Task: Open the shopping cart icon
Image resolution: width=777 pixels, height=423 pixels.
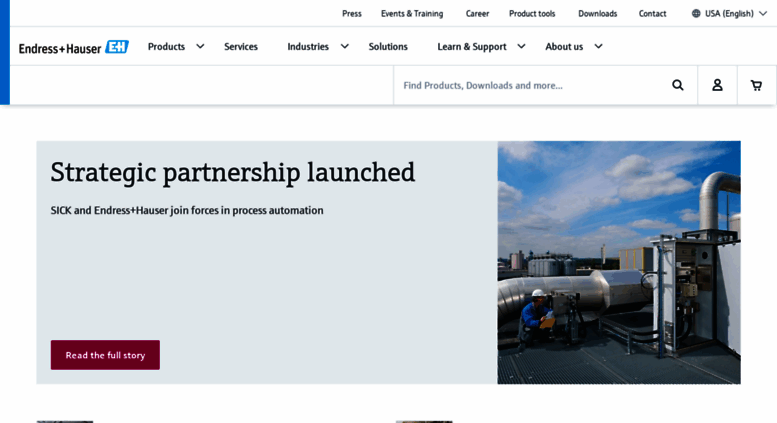Action: (x=756, y=85)
